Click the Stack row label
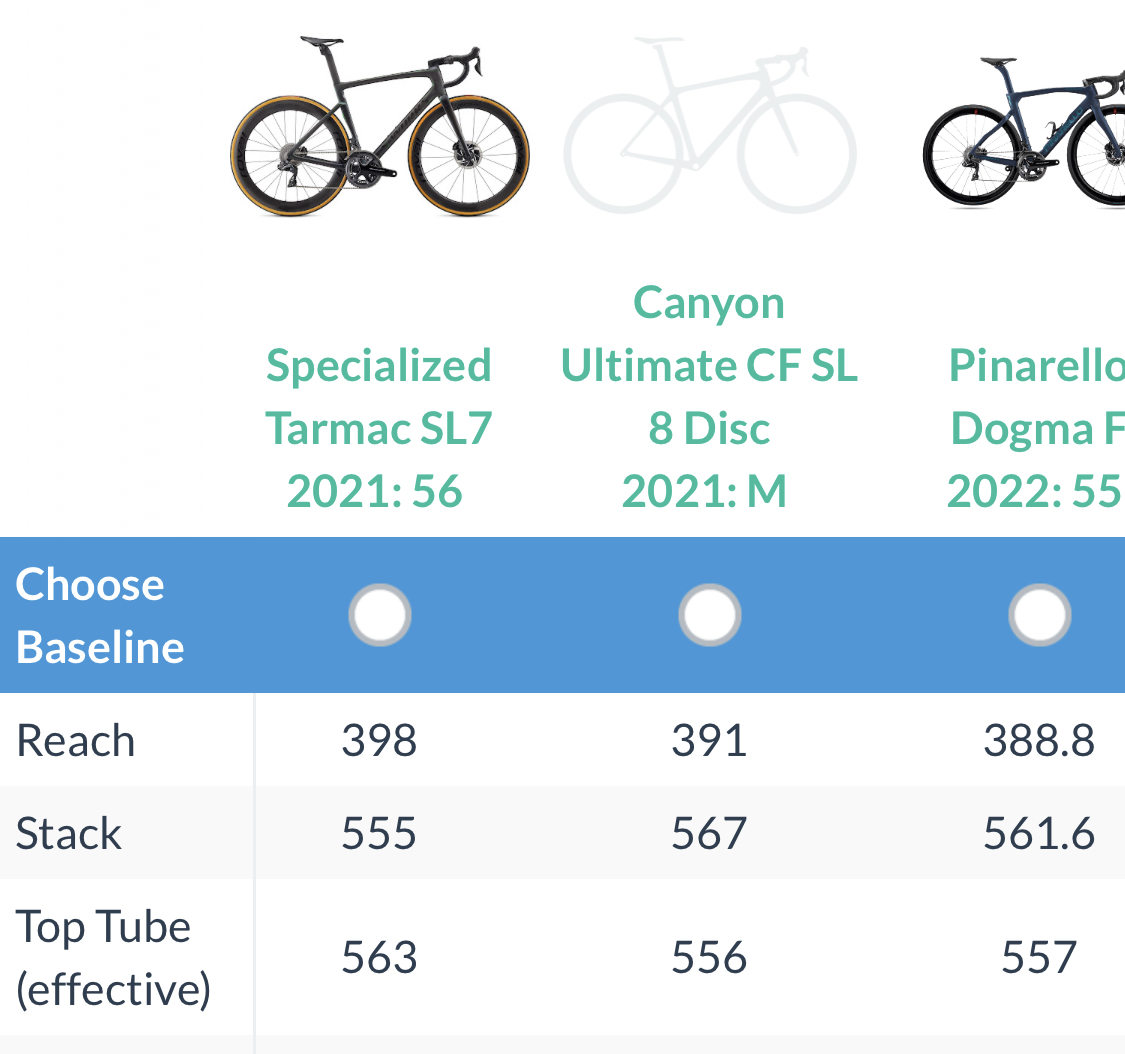Image resolution: width=1125 pixels, height=1054 pixels. coord(69,834)
